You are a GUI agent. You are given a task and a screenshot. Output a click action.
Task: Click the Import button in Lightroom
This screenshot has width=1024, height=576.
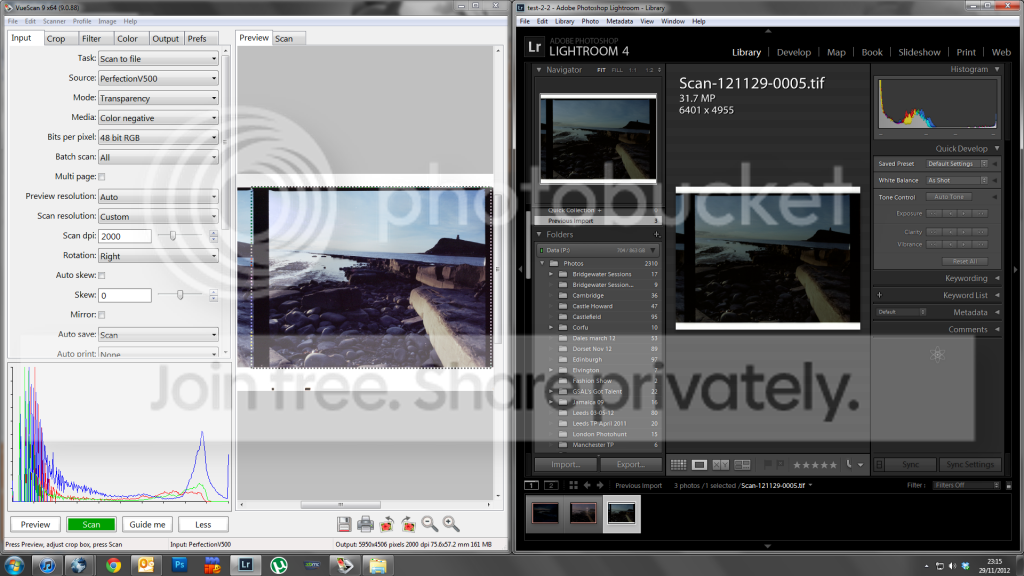(566, 465)
